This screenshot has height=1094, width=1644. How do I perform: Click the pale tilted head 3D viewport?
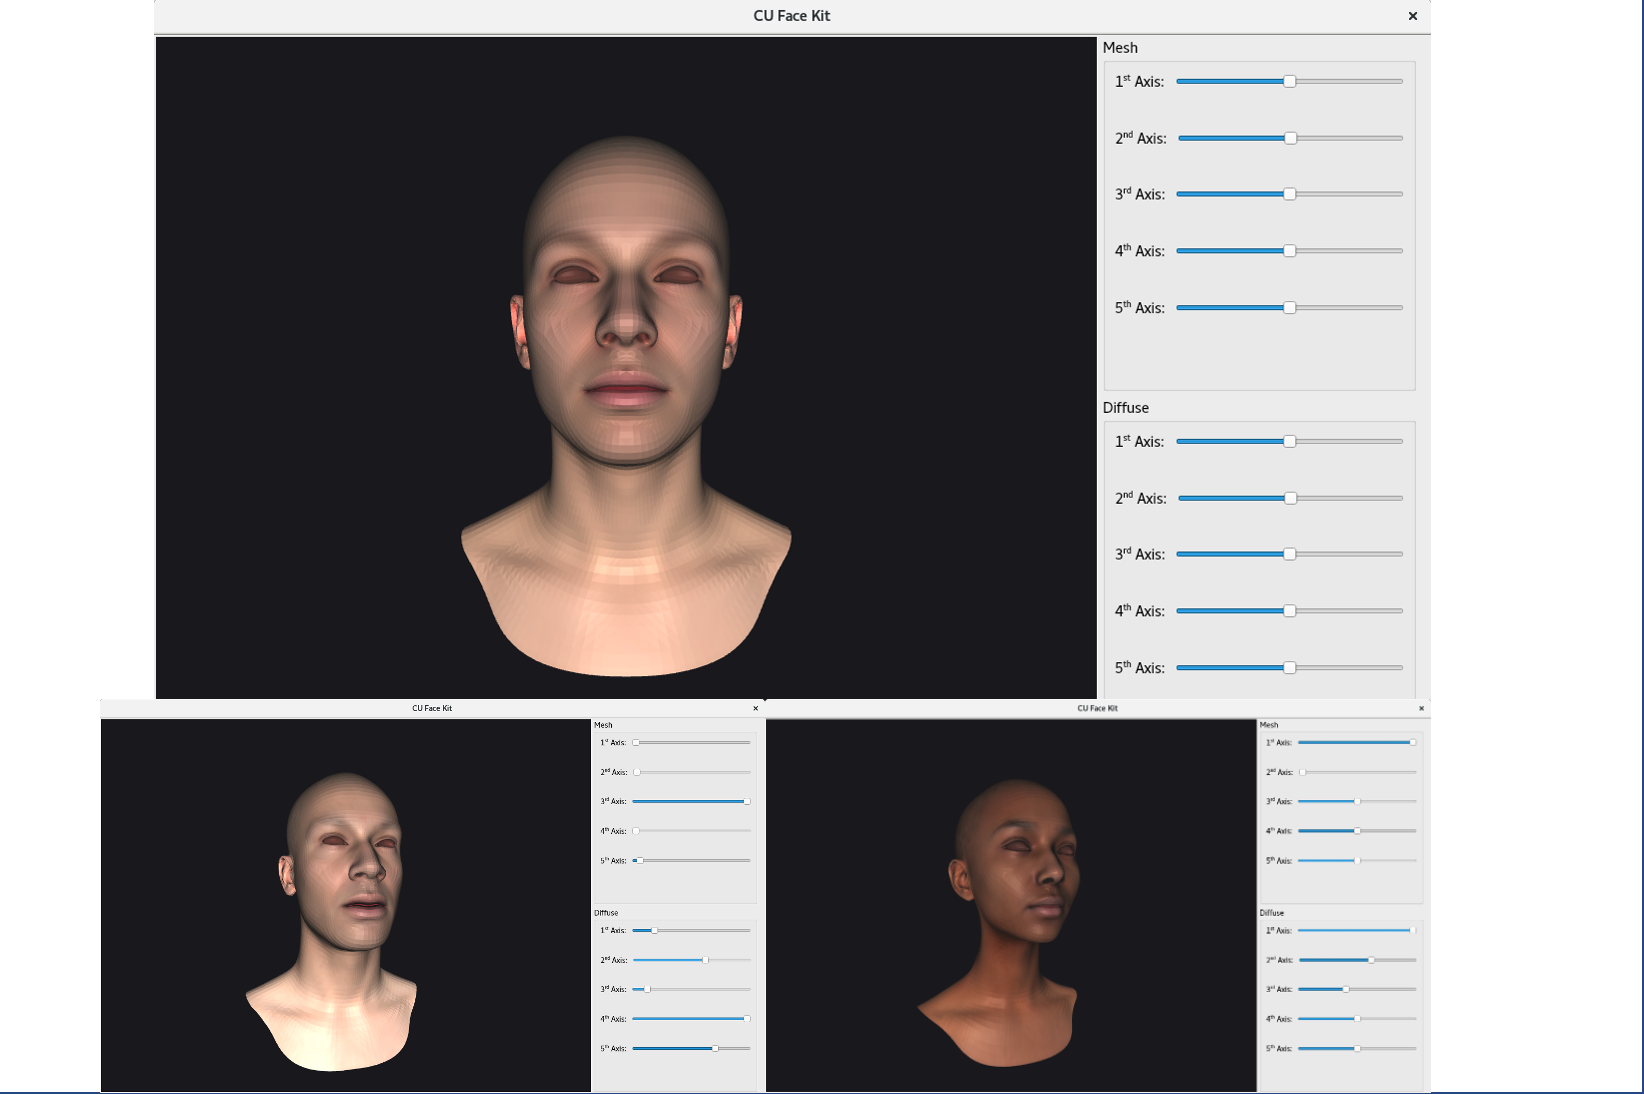[346, 905]
